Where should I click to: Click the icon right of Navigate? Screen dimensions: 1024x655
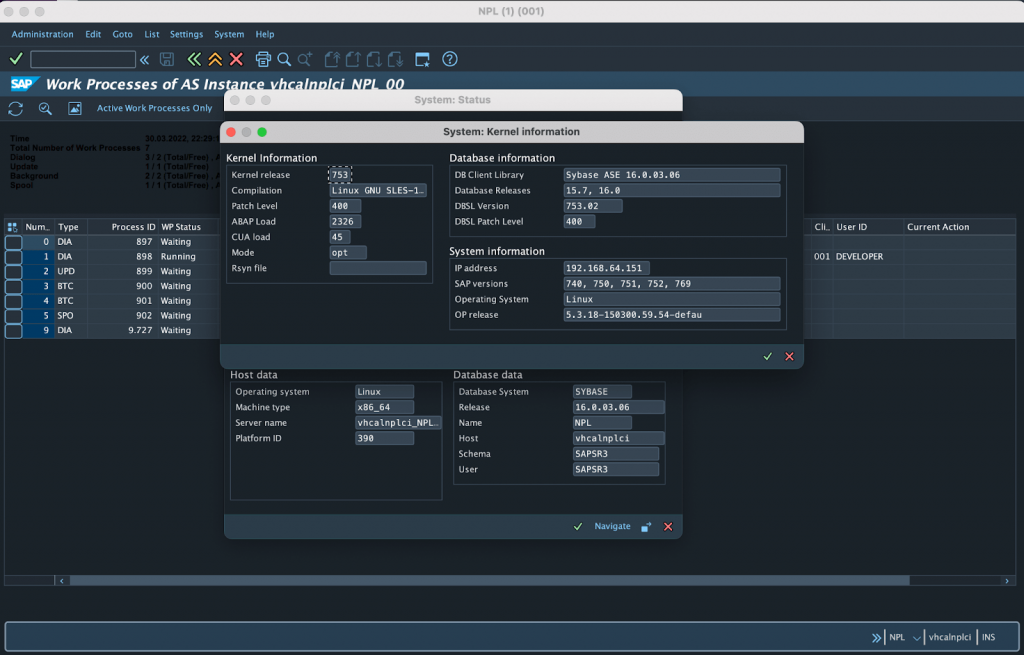click(646, 527)
